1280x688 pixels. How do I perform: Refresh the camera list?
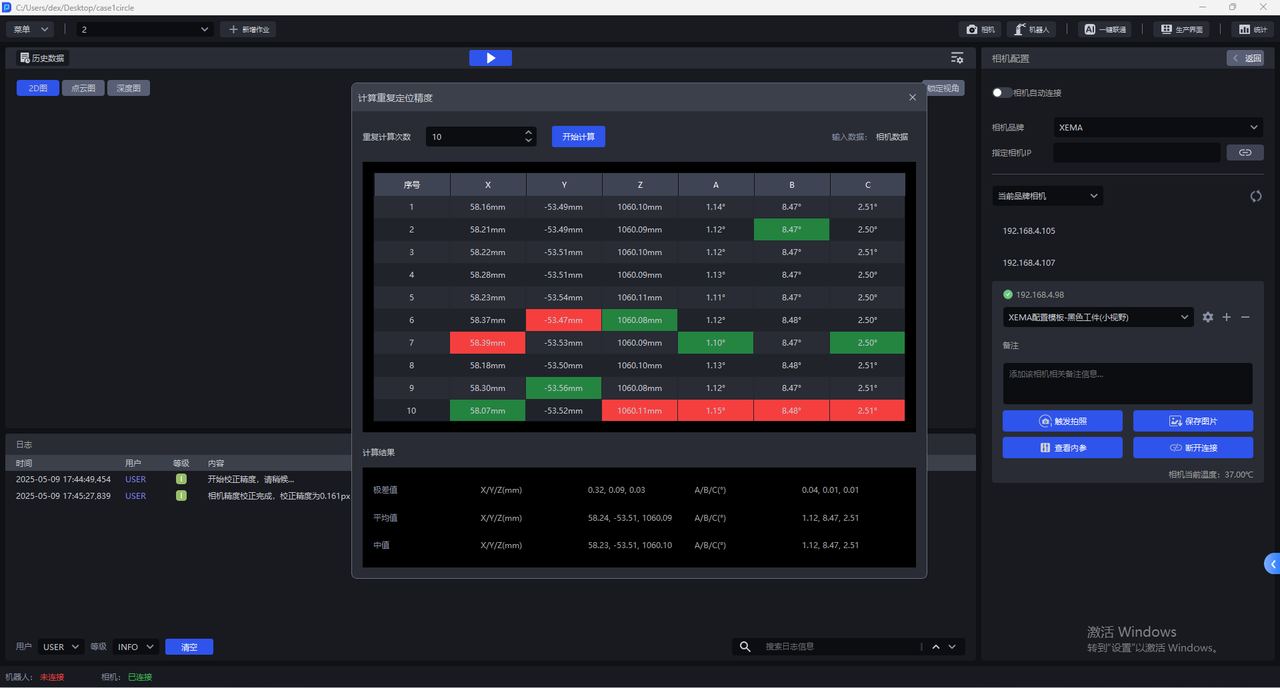point(1256,196)
